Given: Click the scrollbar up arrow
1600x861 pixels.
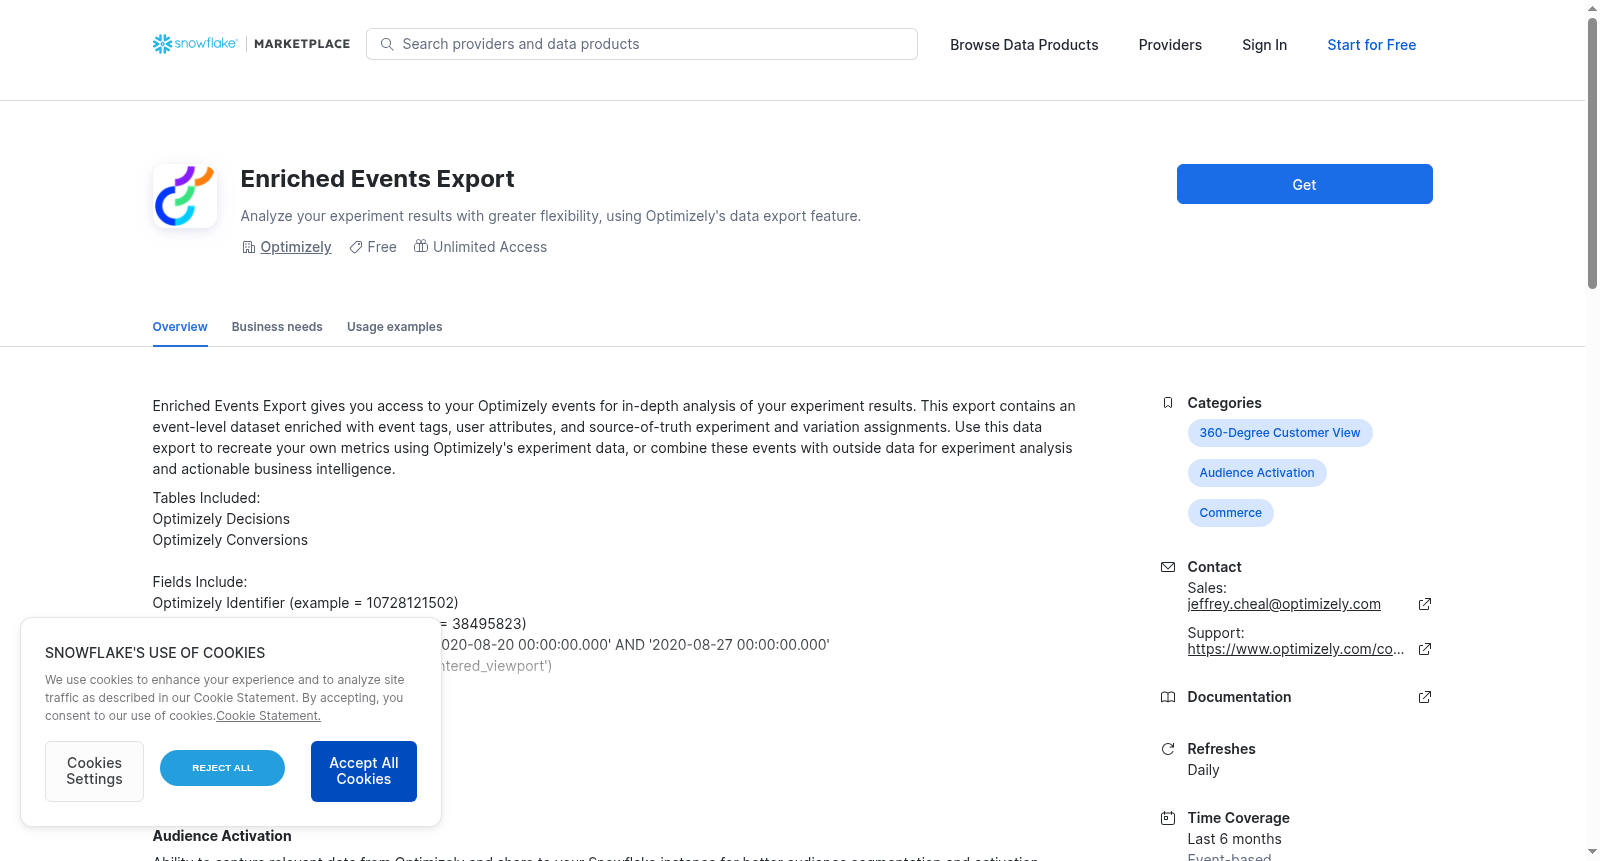Looking at the screenshot, I should coord(1592,8).
